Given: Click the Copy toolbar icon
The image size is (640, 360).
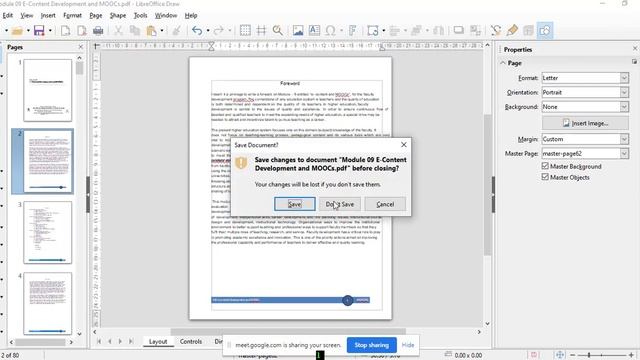Looking at the screenshot, I should tap(135, 31).
